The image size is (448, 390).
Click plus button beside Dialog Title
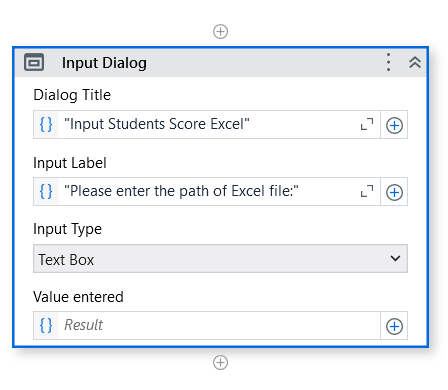tap(394, 125)
